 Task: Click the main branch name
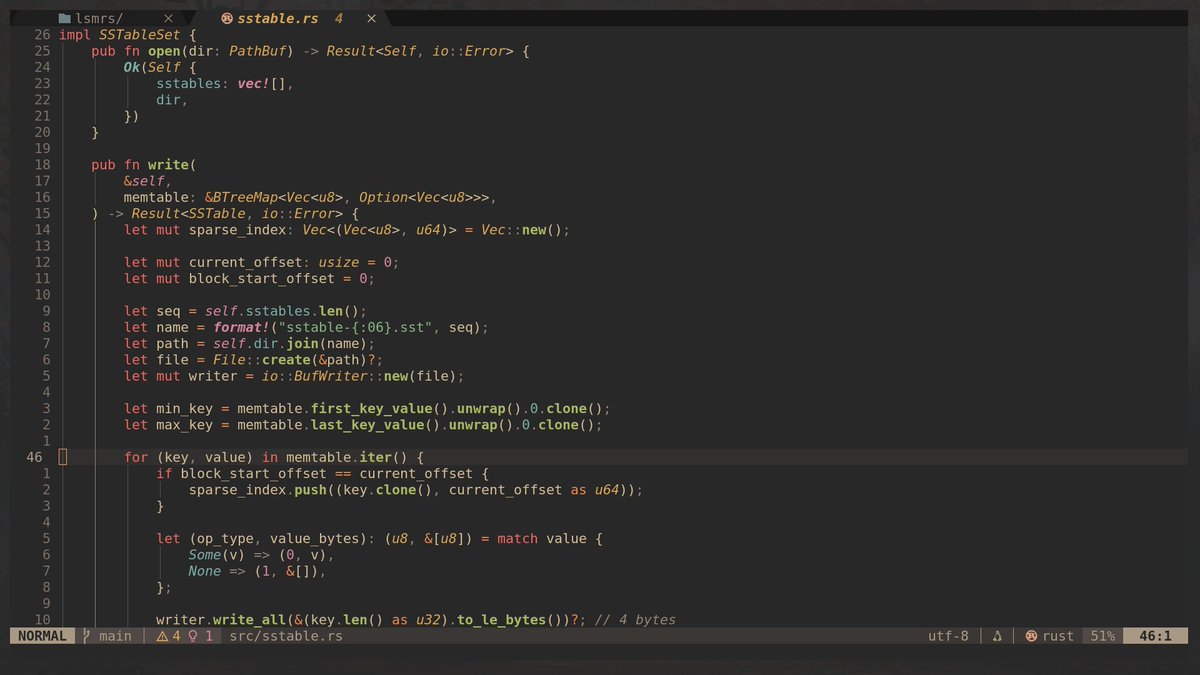tap(115, 636)
